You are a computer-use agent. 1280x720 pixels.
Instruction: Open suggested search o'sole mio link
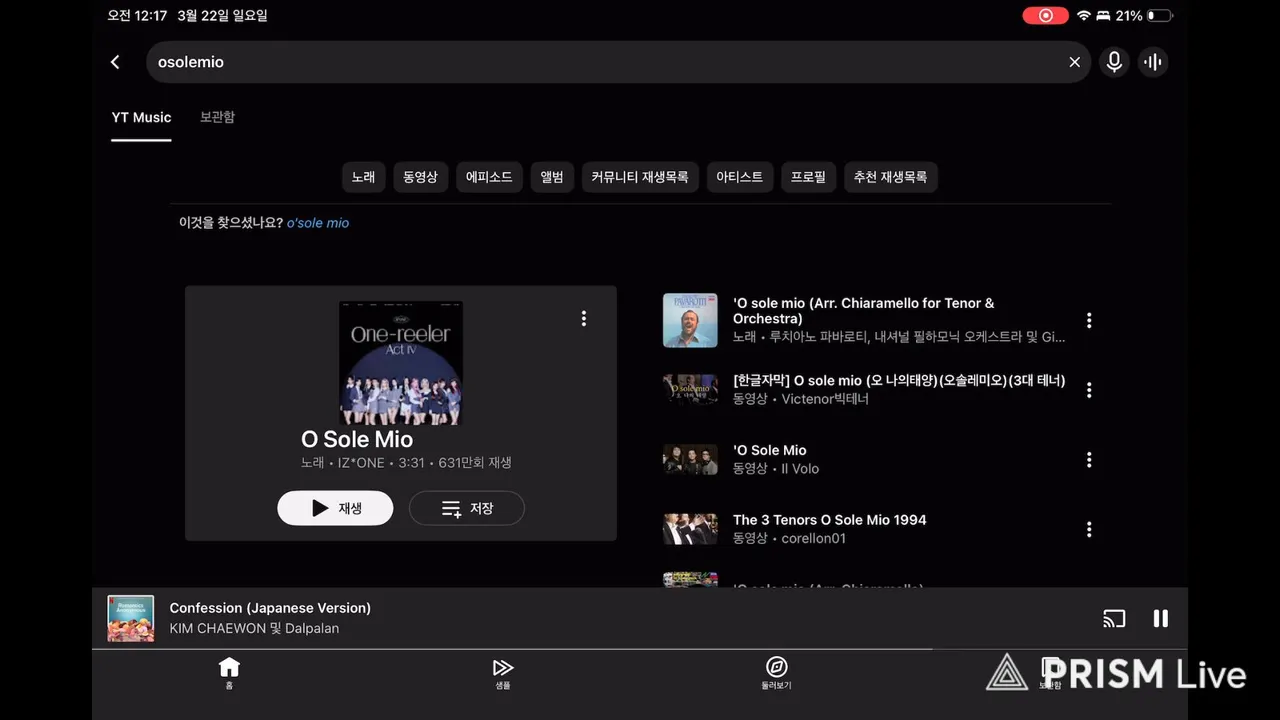(x=318, y=223)
